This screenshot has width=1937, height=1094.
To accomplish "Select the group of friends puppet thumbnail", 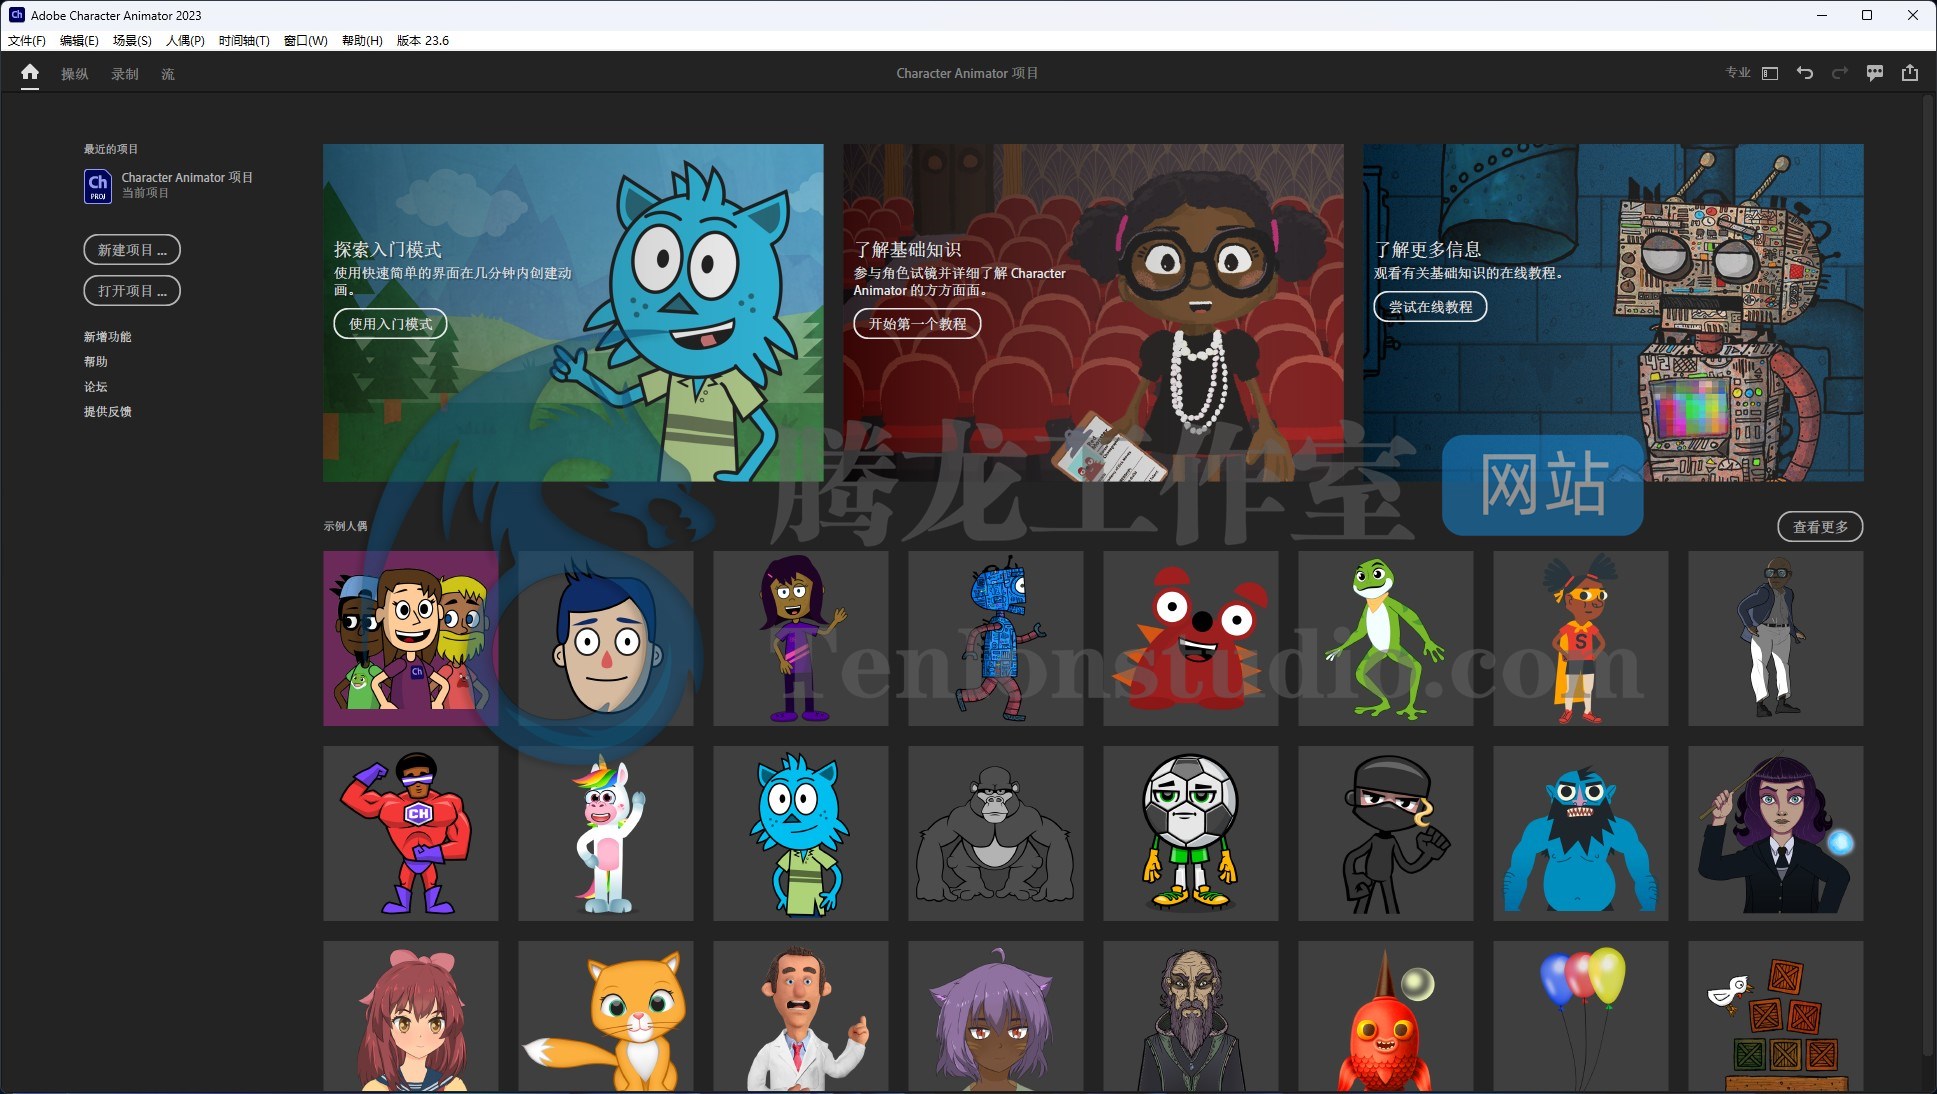I will [x=411, y=638].
